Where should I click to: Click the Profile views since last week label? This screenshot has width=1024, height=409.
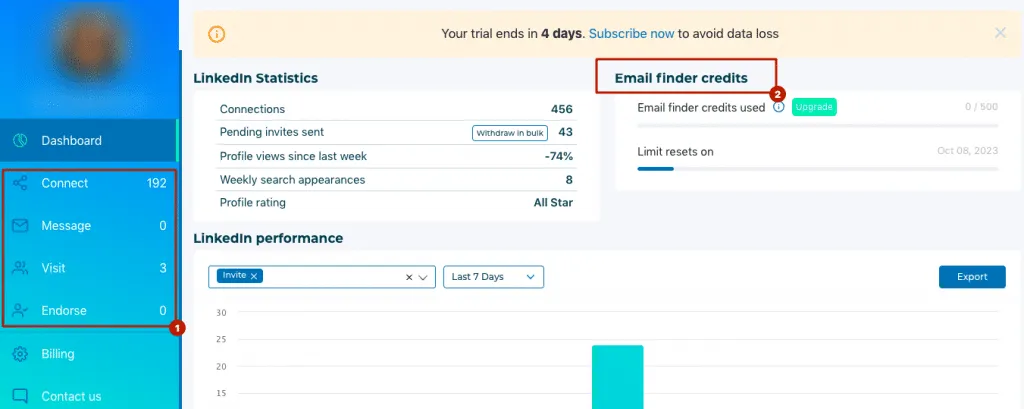[293, 156]
